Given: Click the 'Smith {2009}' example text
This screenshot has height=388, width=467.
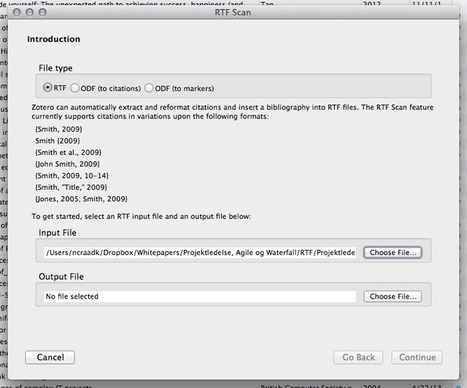Looking at the screenshot, I should point(58,141).
